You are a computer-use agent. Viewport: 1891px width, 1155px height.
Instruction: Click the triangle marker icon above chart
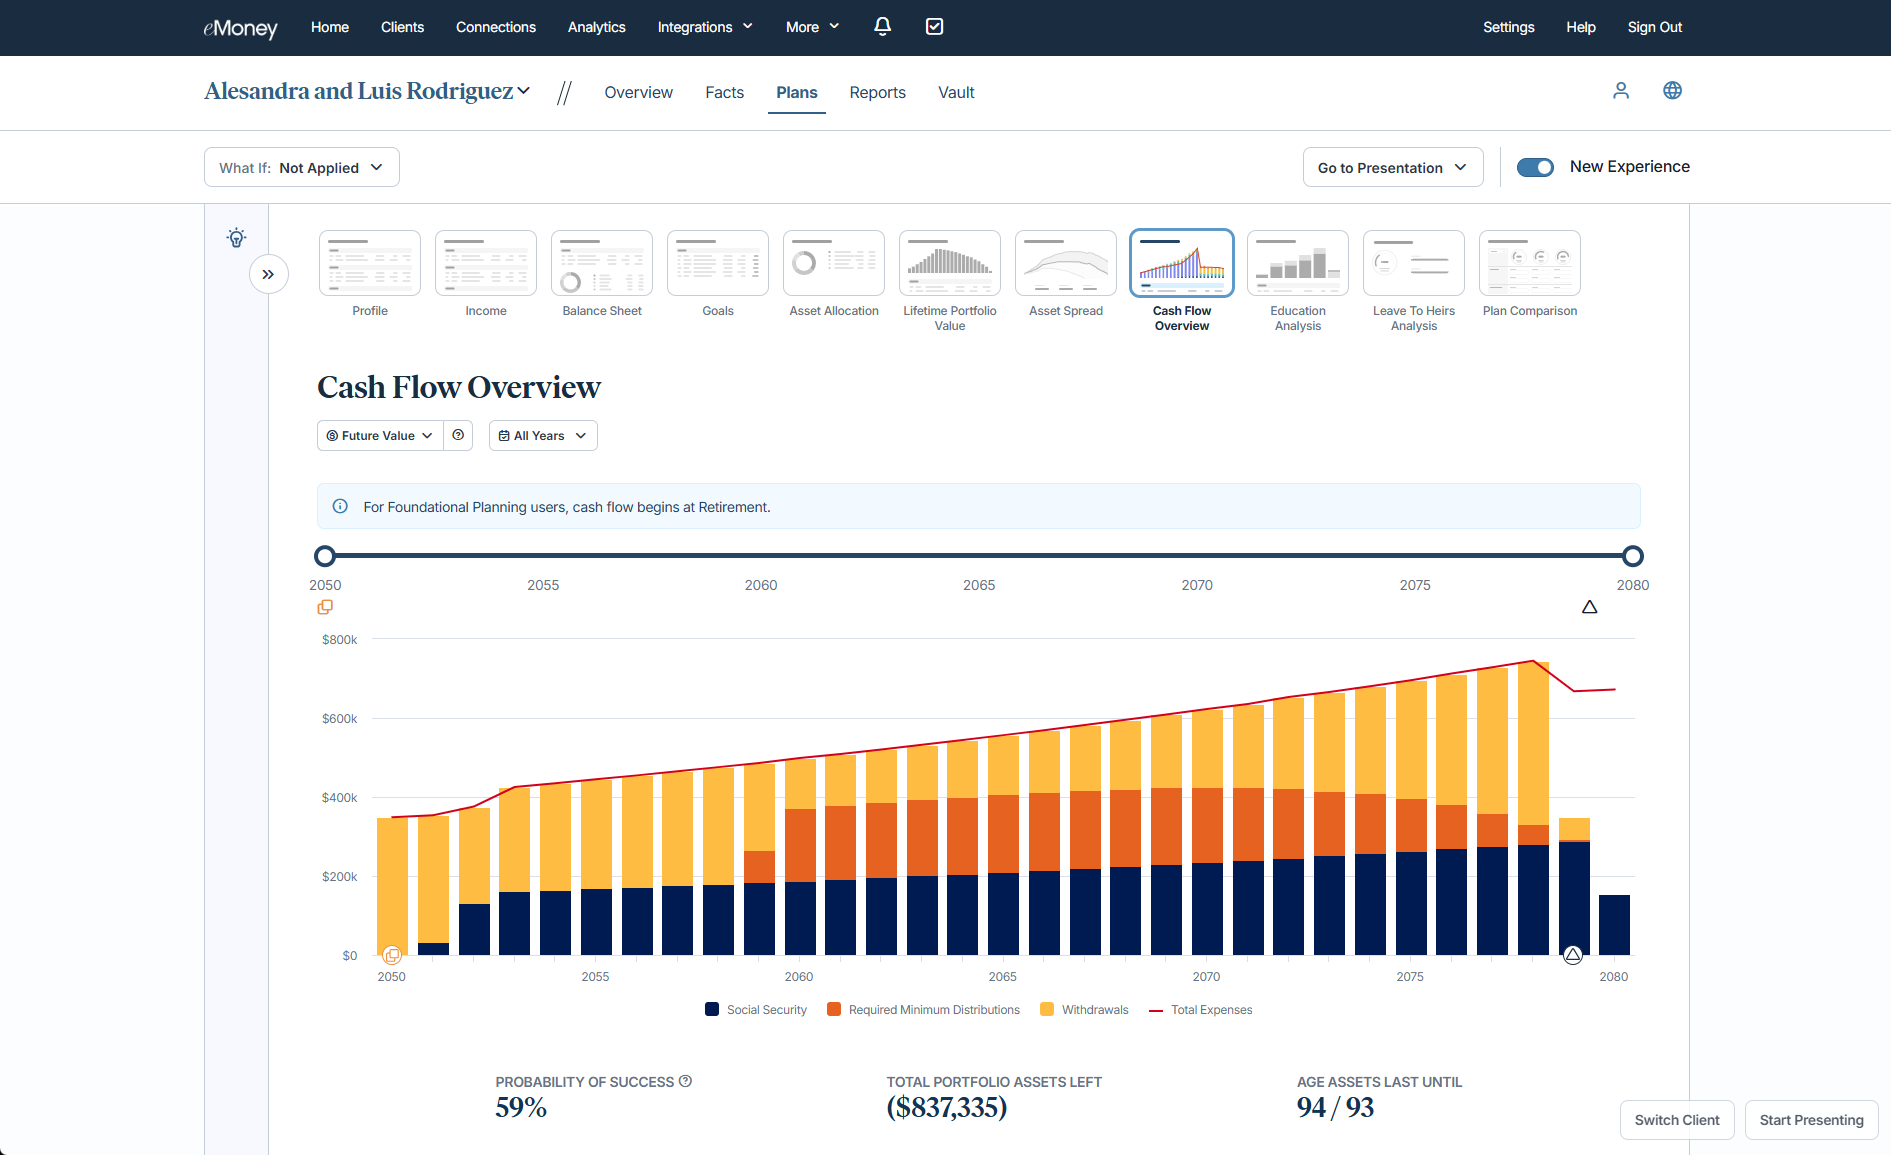click(x=1589, y=607)
